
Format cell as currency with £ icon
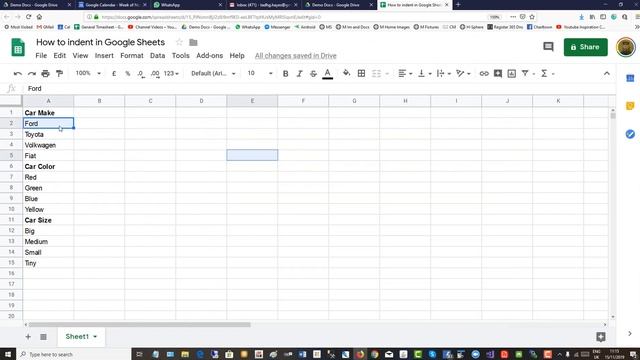point(114,73)
